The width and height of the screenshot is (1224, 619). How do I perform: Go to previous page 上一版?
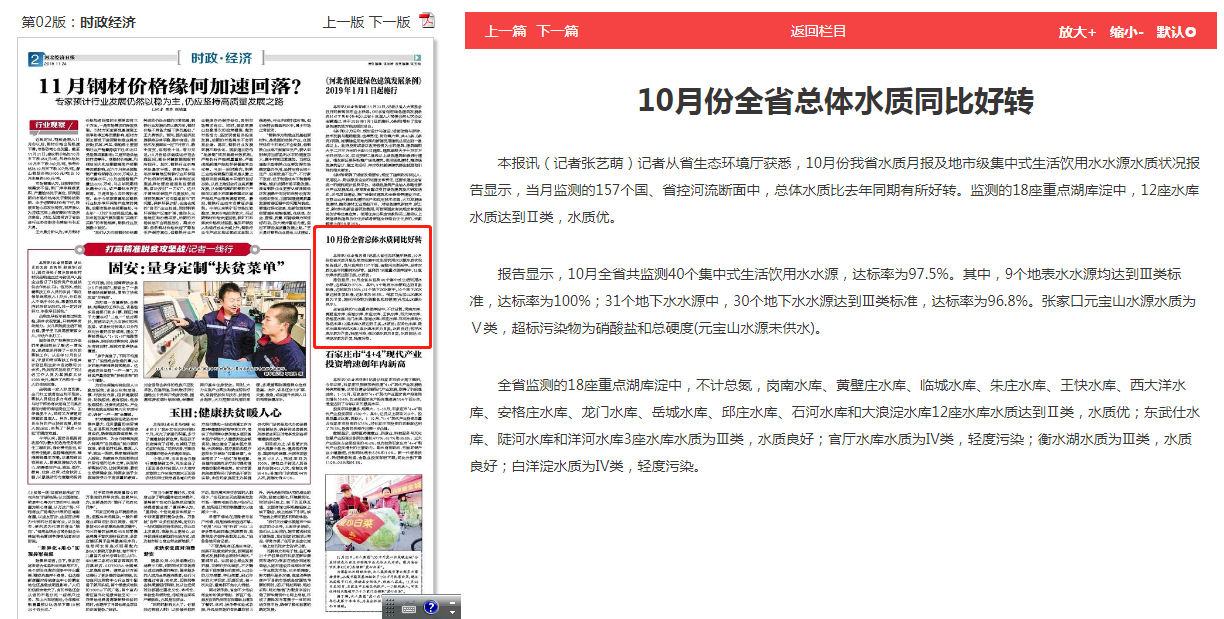343,21
